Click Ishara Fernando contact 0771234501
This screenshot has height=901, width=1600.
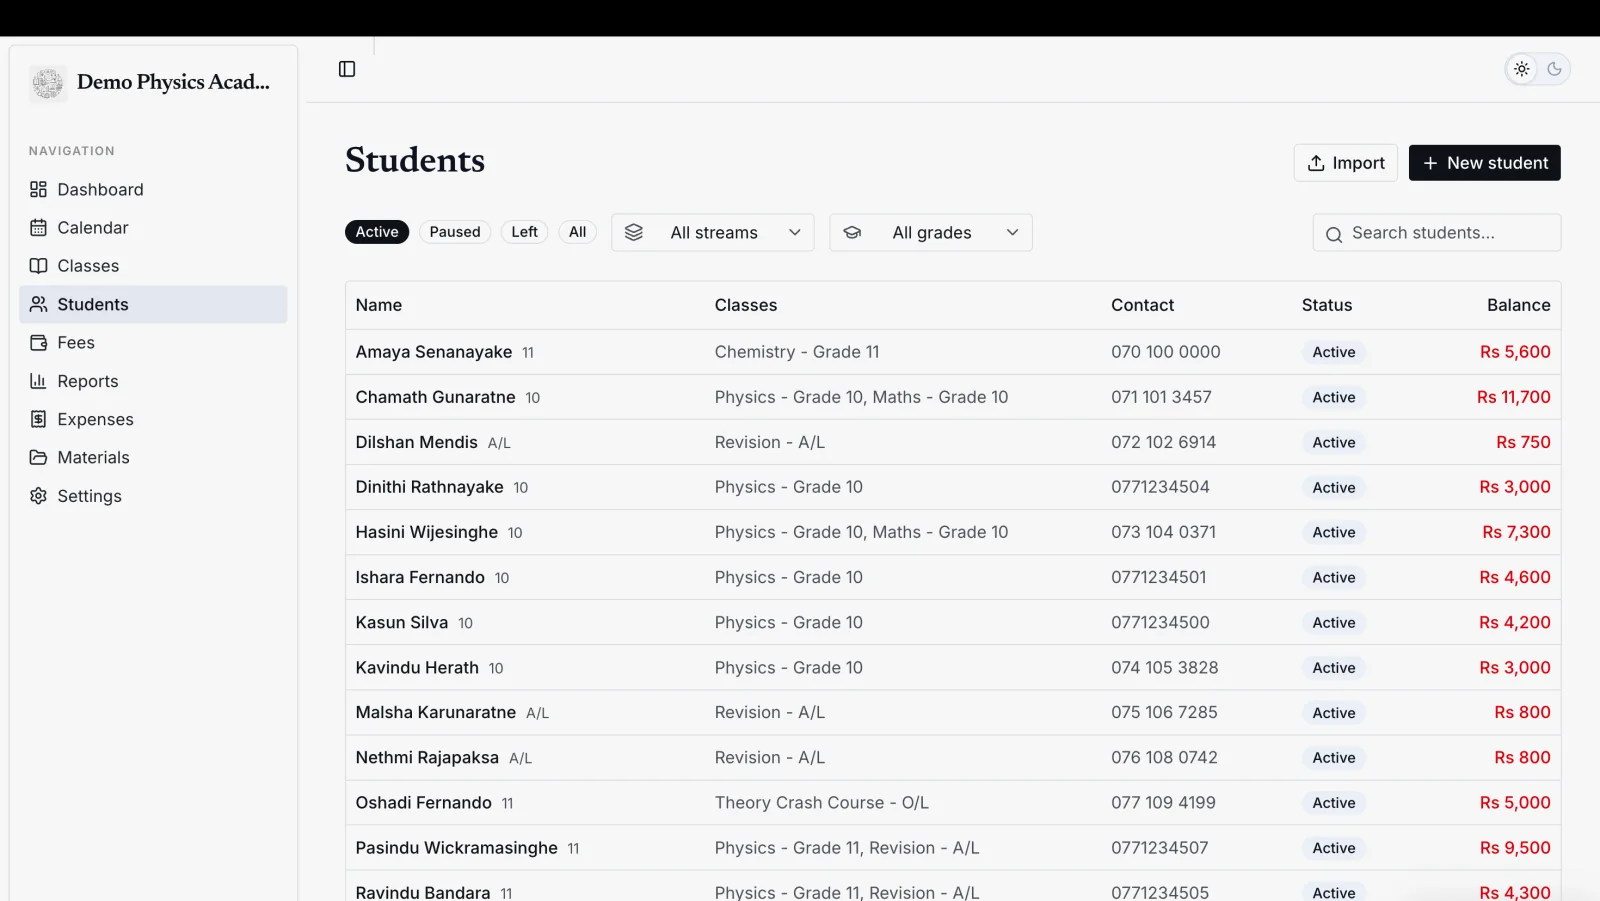click(x=1159, y=577)
